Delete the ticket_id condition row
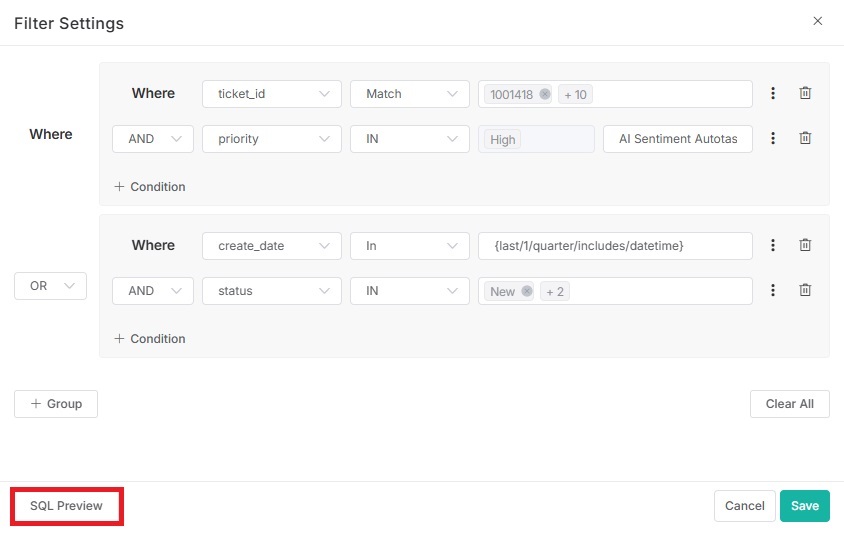The width and height of the screenshot is (844, 533). pyautogui.click(x=805, y=93)
